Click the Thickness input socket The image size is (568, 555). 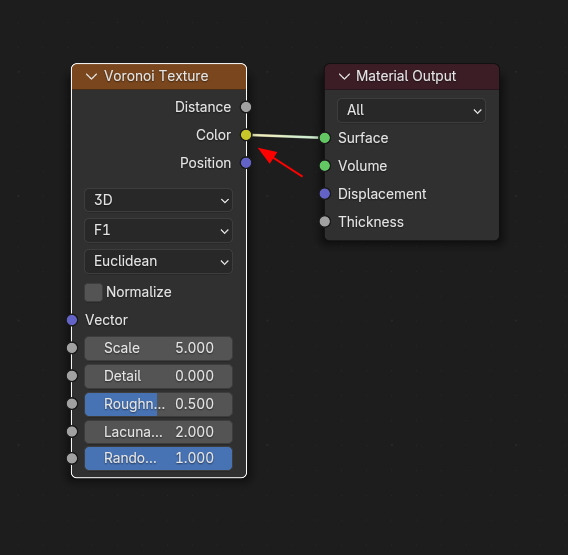point(325,221)
